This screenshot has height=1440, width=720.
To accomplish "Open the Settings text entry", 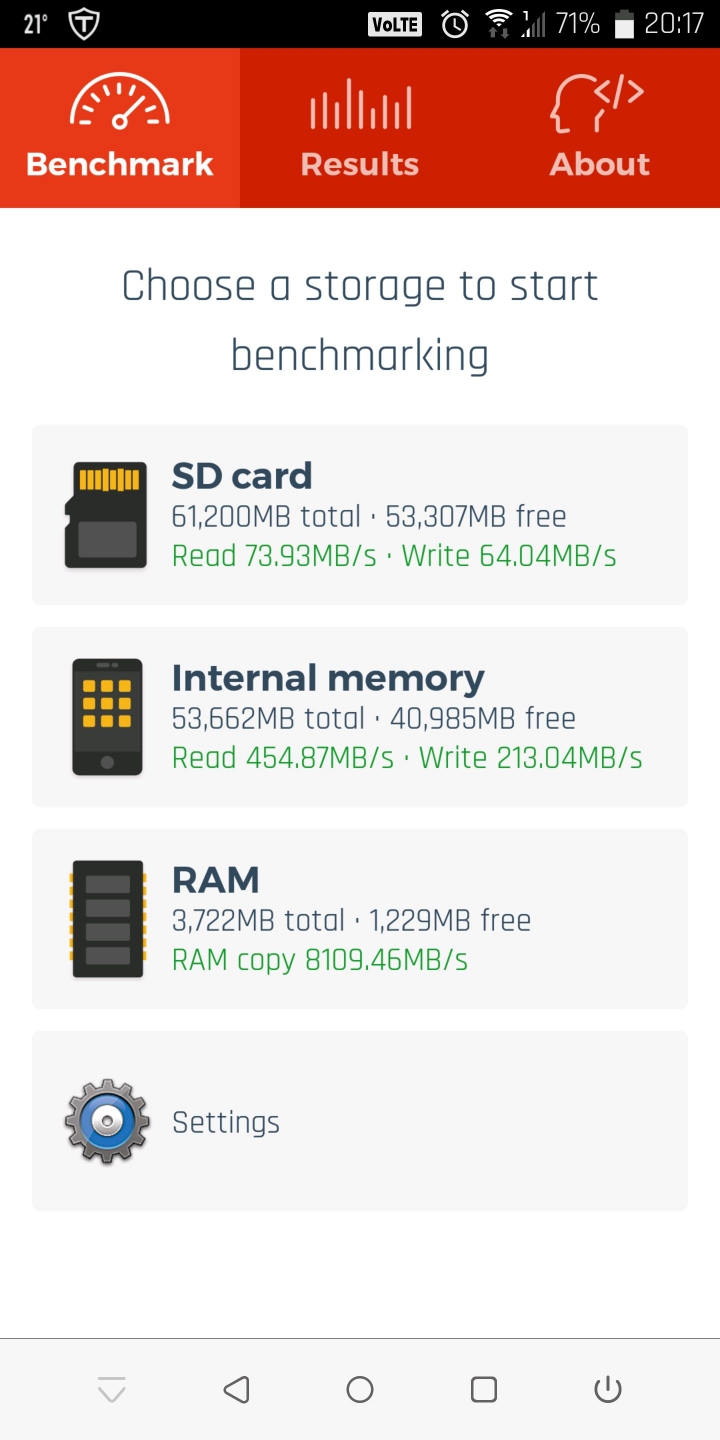I will click(226, 1122).
